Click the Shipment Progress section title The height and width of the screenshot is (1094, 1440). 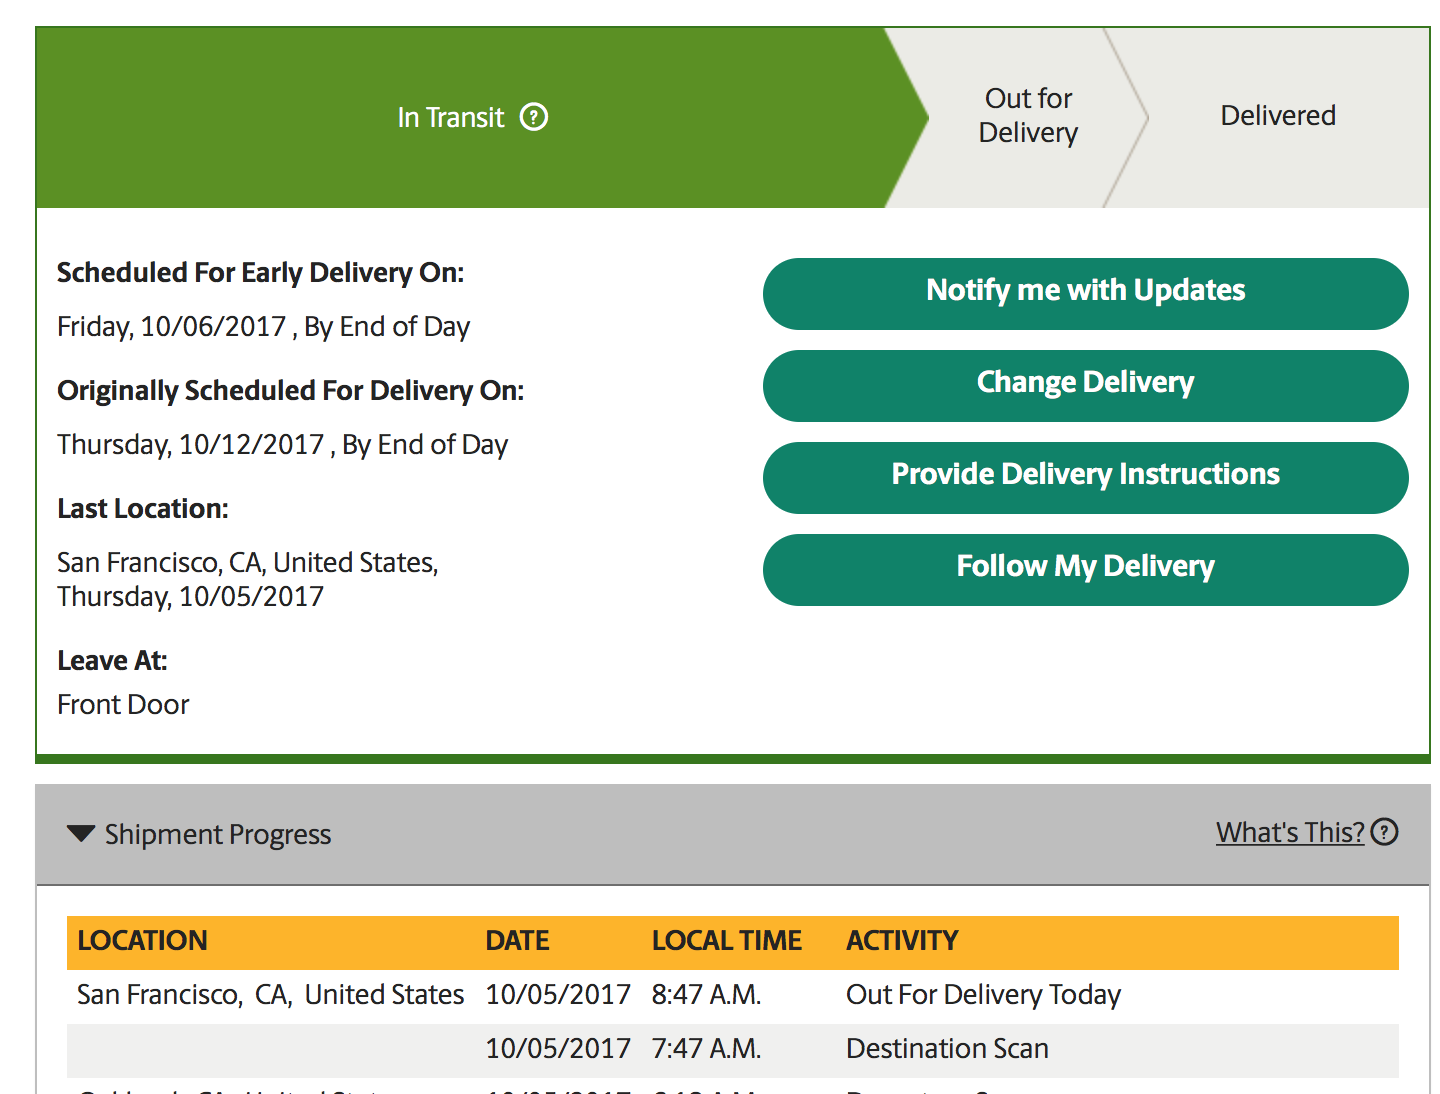tap(218, 835)
